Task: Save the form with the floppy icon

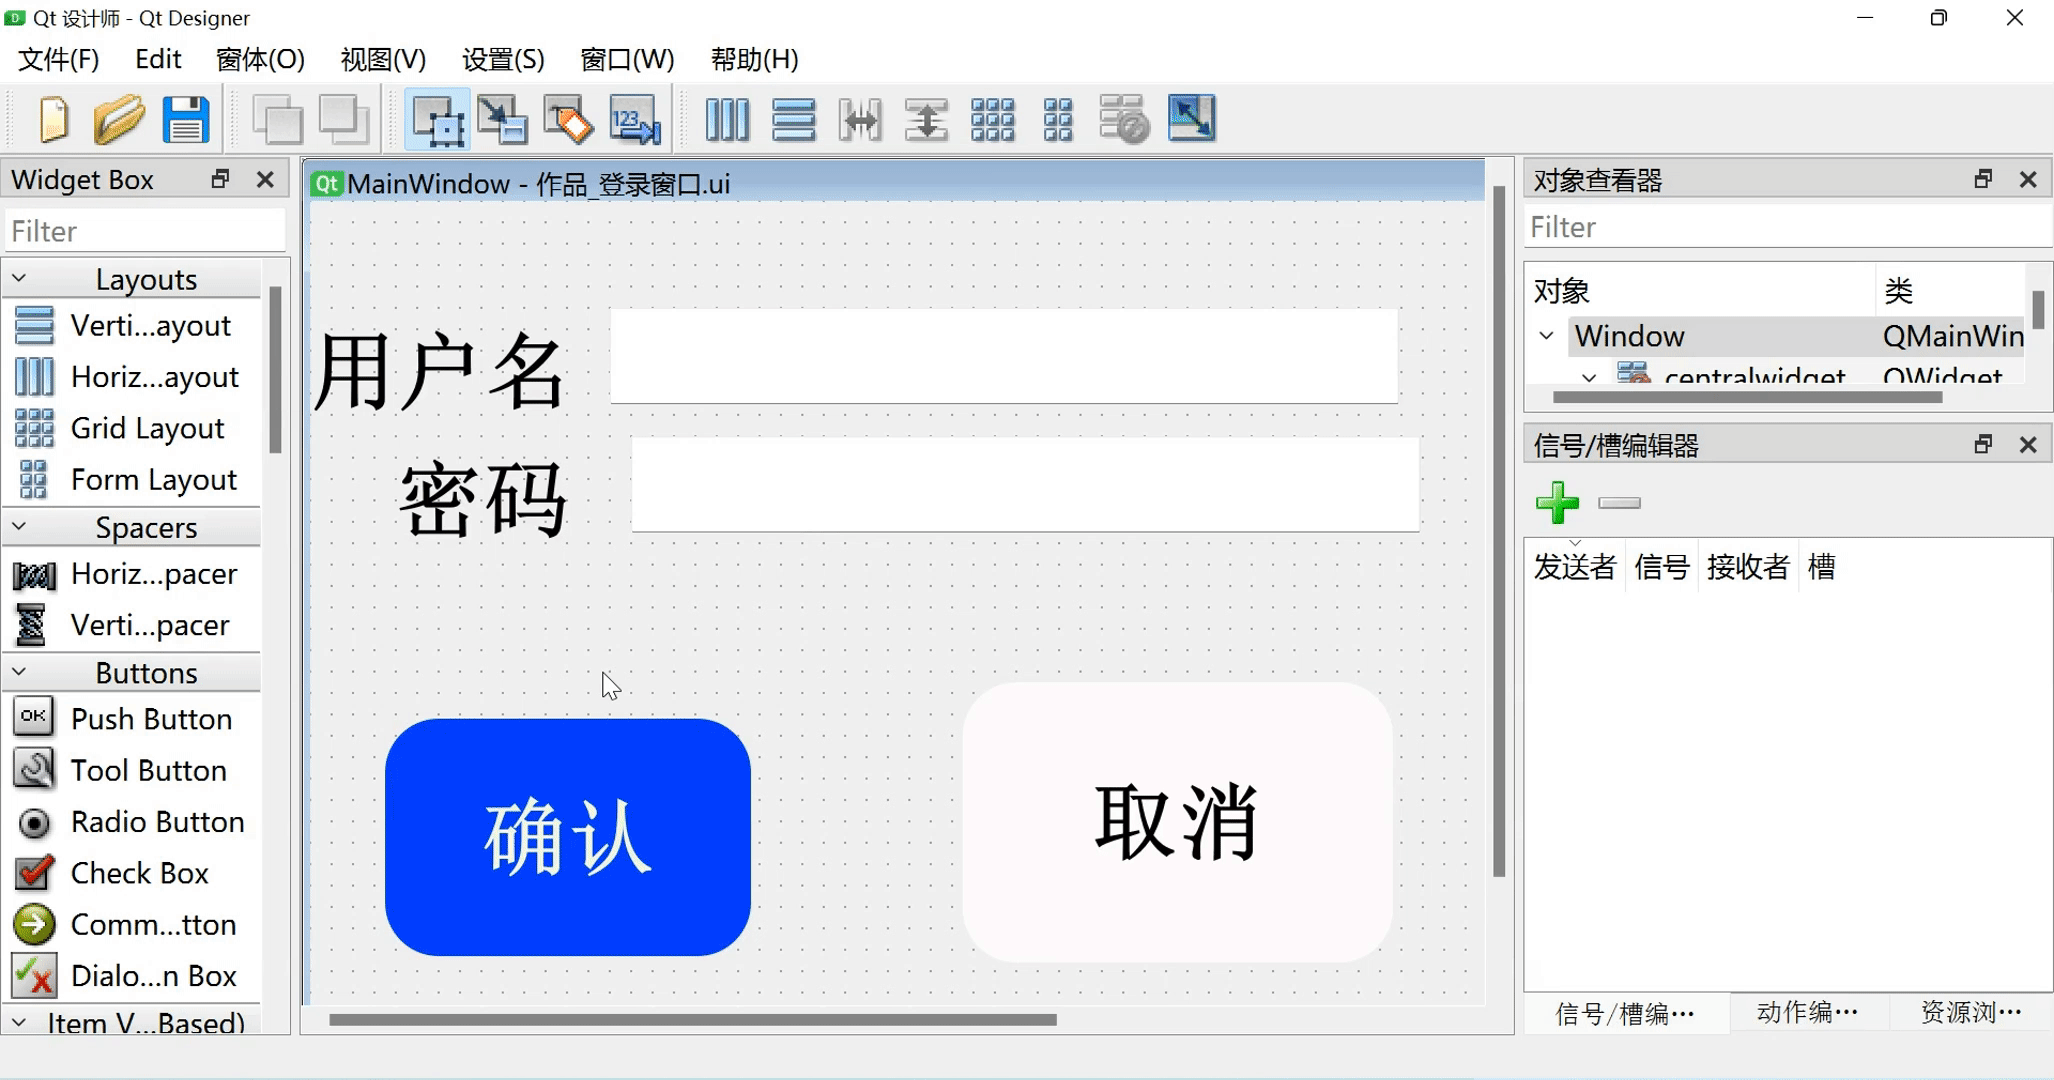Action: pyautogui.click(x=186, y=120)
